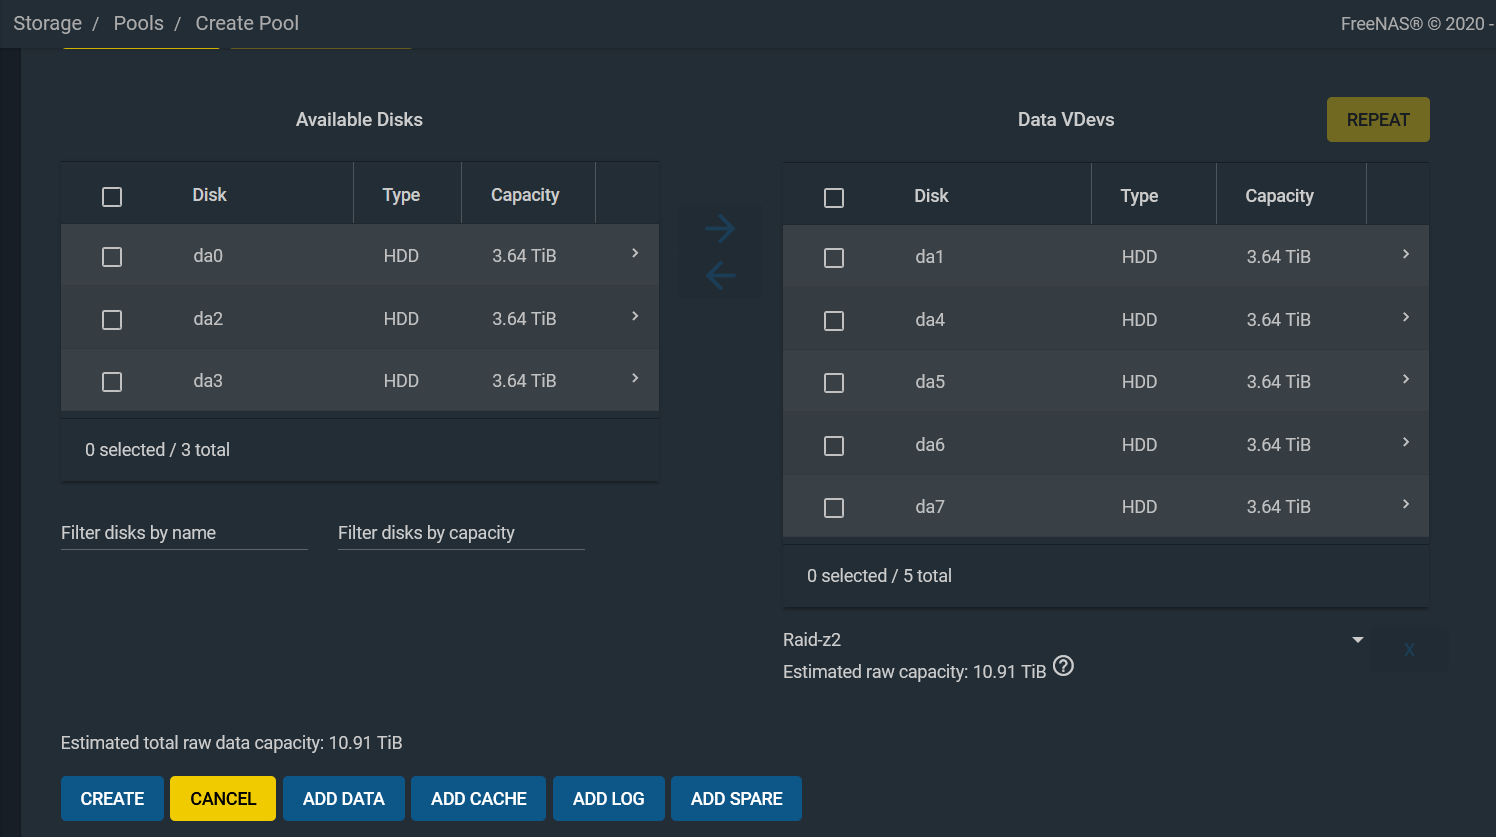Expand details chevron for disk da2
The image size is (1496, 837).
[635, 317]
